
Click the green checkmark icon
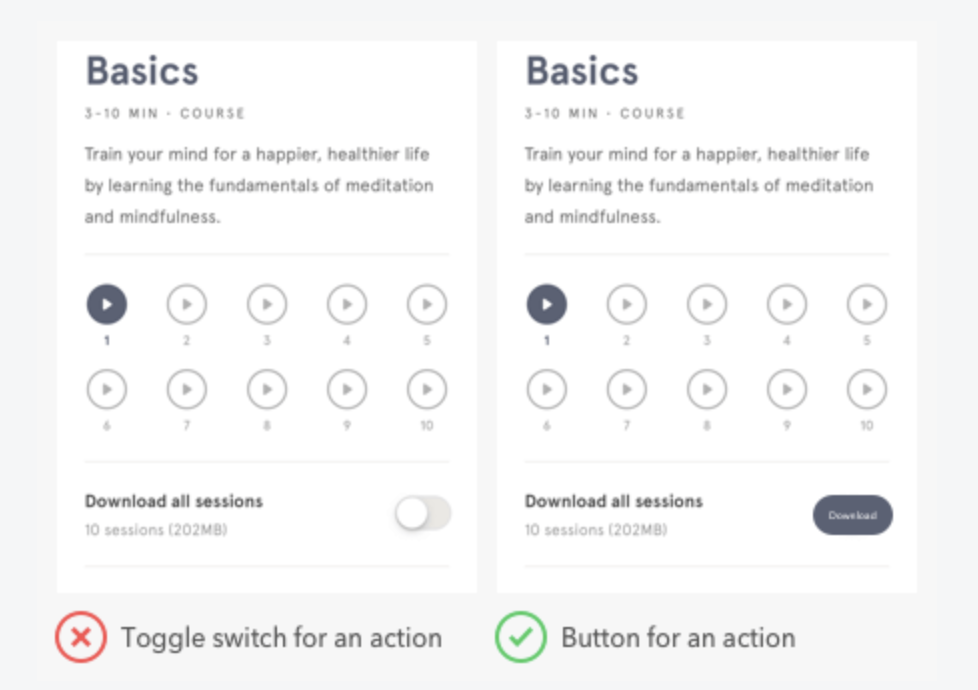pos(521,638)
